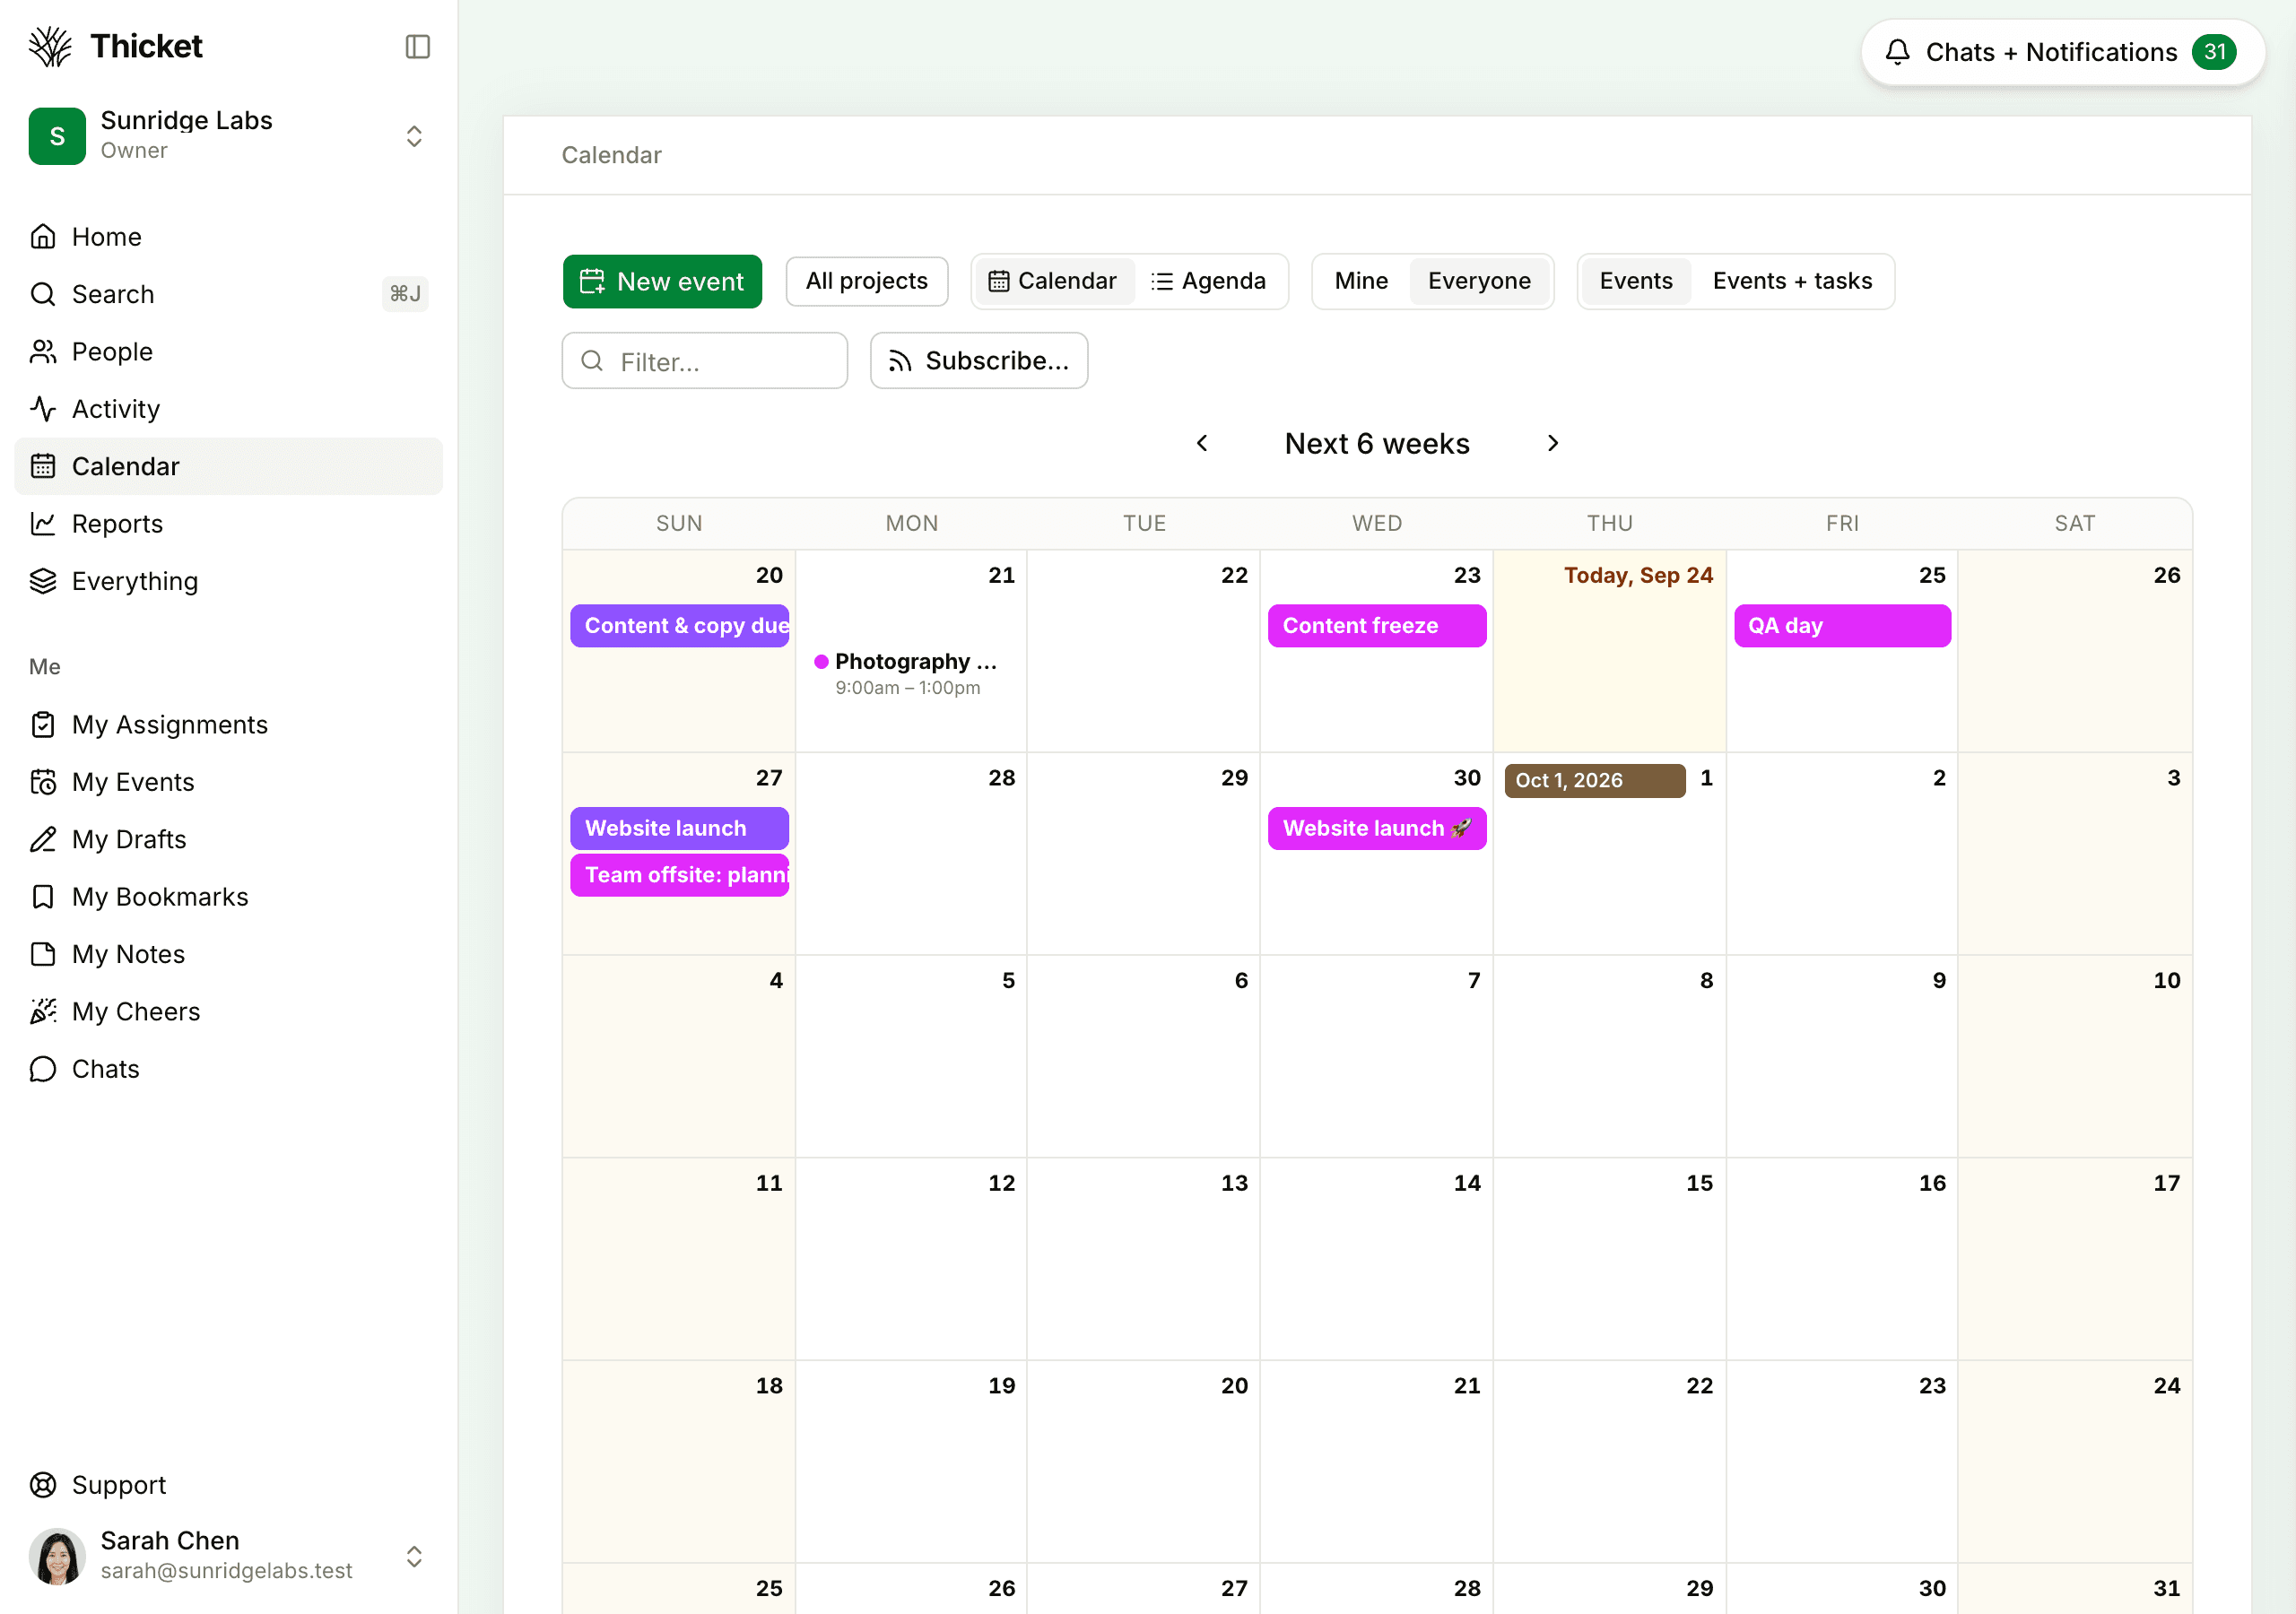
Task: Open Website launch rocket event on Wednesday
Action: tap(1377, 829)
